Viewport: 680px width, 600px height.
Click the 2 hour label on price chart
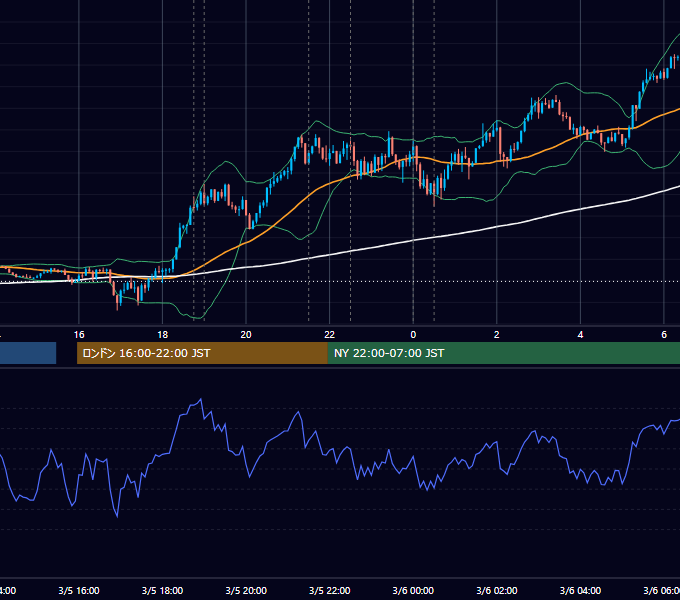(497, 335)
